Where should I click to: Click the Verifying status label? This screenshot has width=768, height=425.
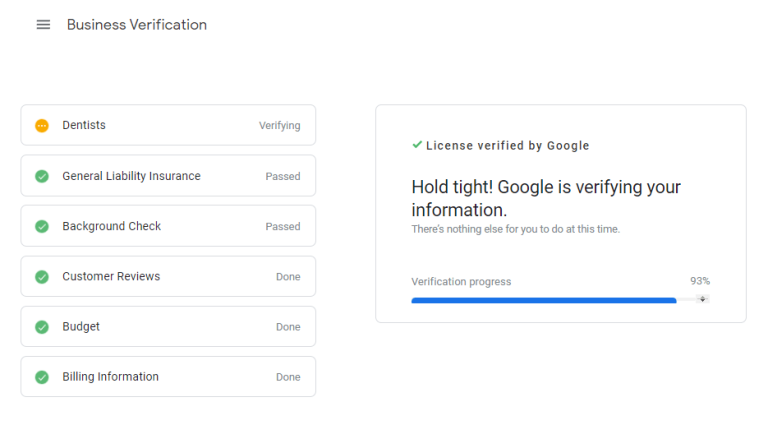[280, 126]
